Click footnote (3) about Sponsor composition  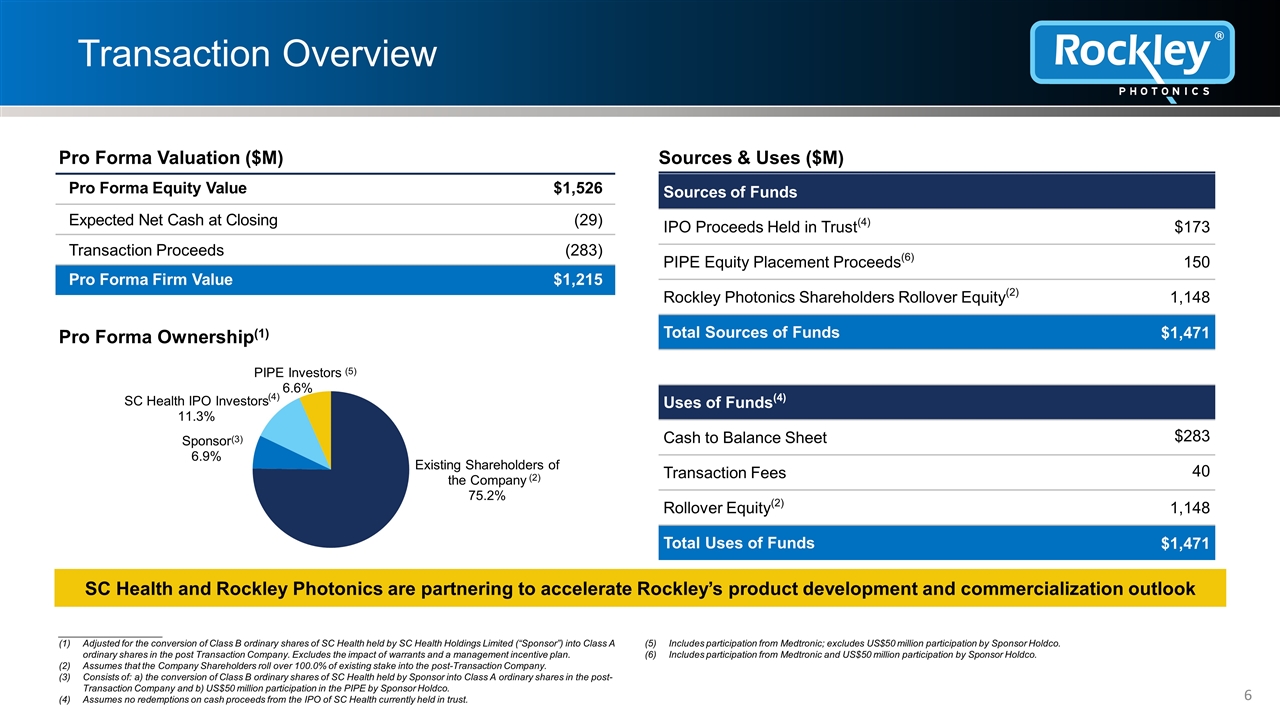click(335, 683)
